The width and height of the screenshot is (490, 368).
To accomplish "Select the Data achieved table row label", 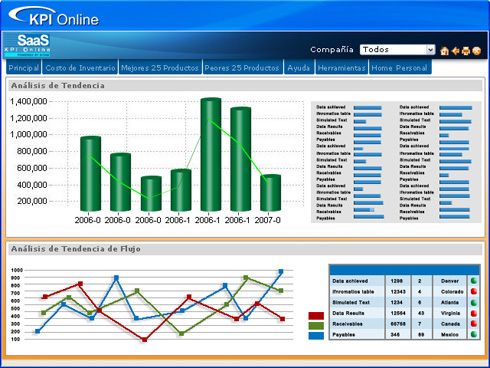I will click(350, 281).
